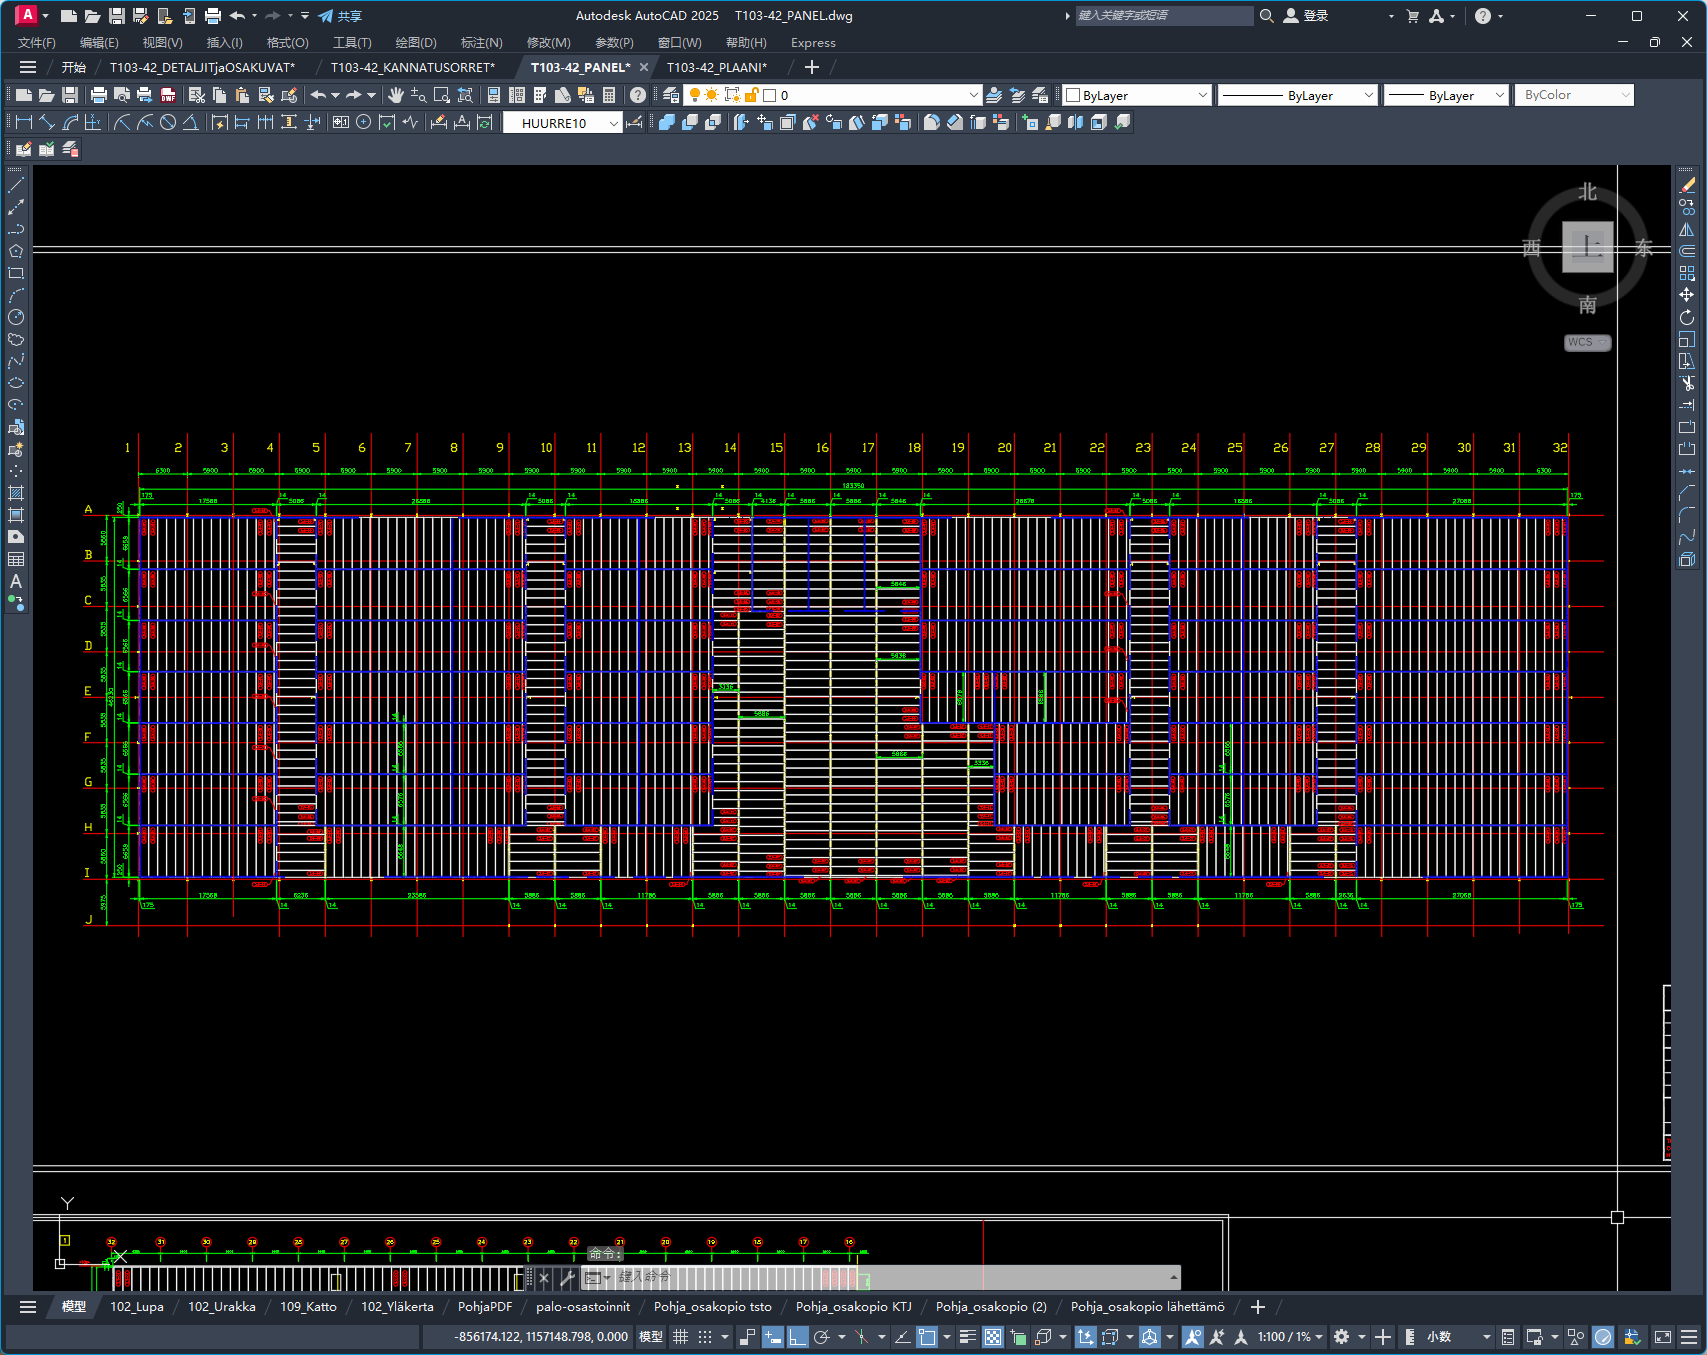Switch to 109_Katto layout tab

(308, 1307)
